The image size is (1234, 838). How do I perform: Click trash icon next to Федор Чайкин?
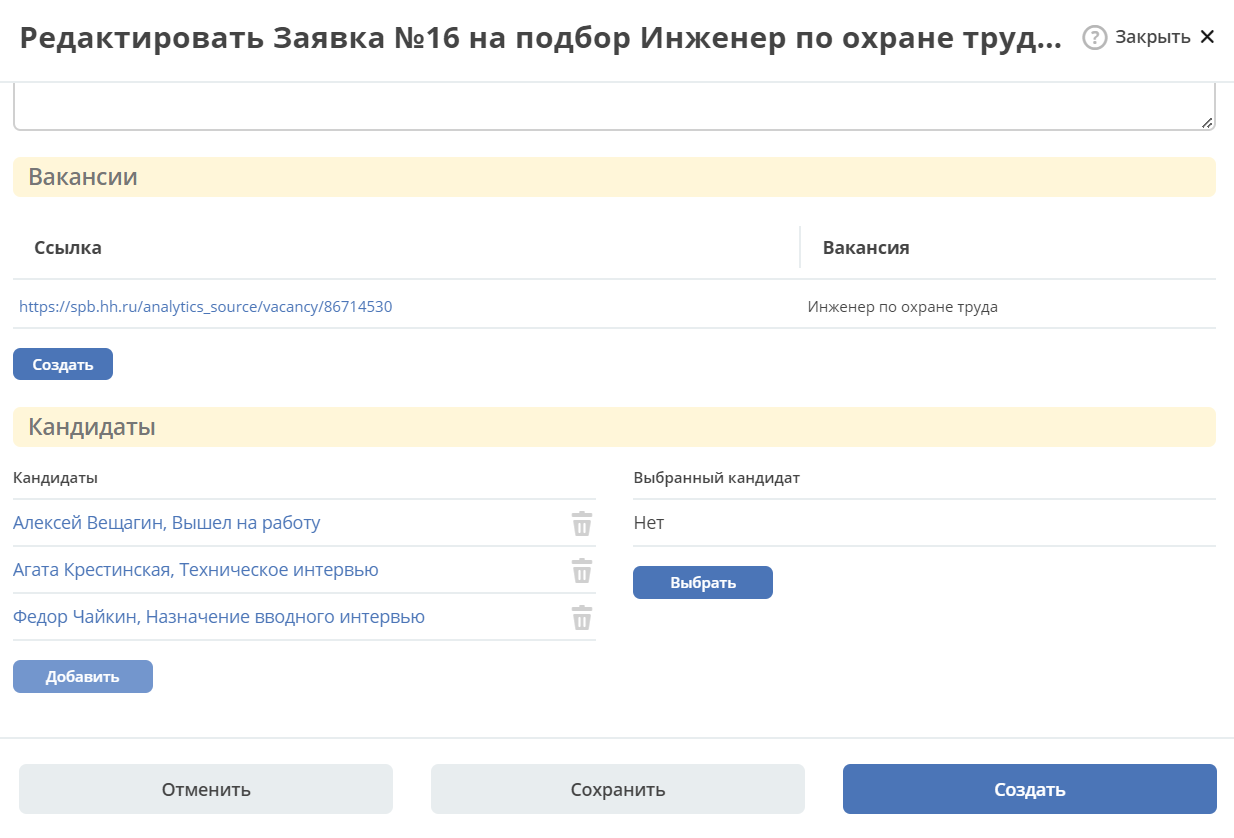pos(582,617)
